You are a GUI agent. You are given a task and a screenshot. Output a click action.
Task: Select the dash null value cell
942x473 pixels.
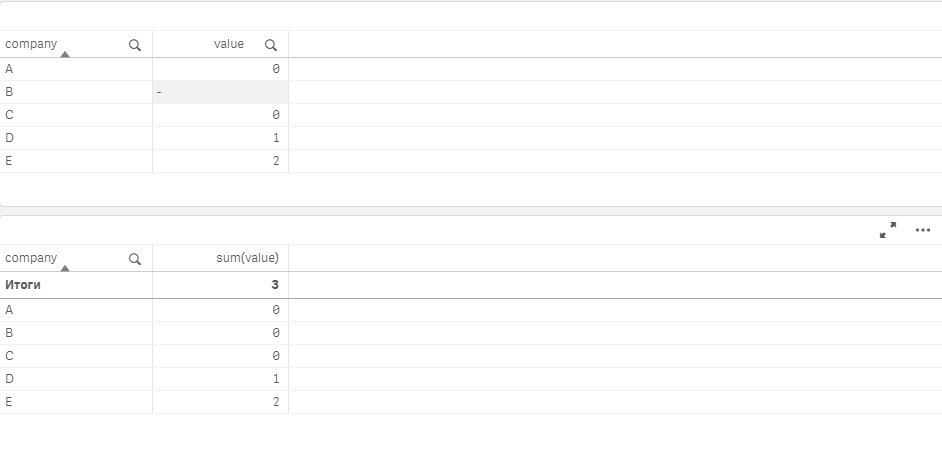[x=220, y=92]
